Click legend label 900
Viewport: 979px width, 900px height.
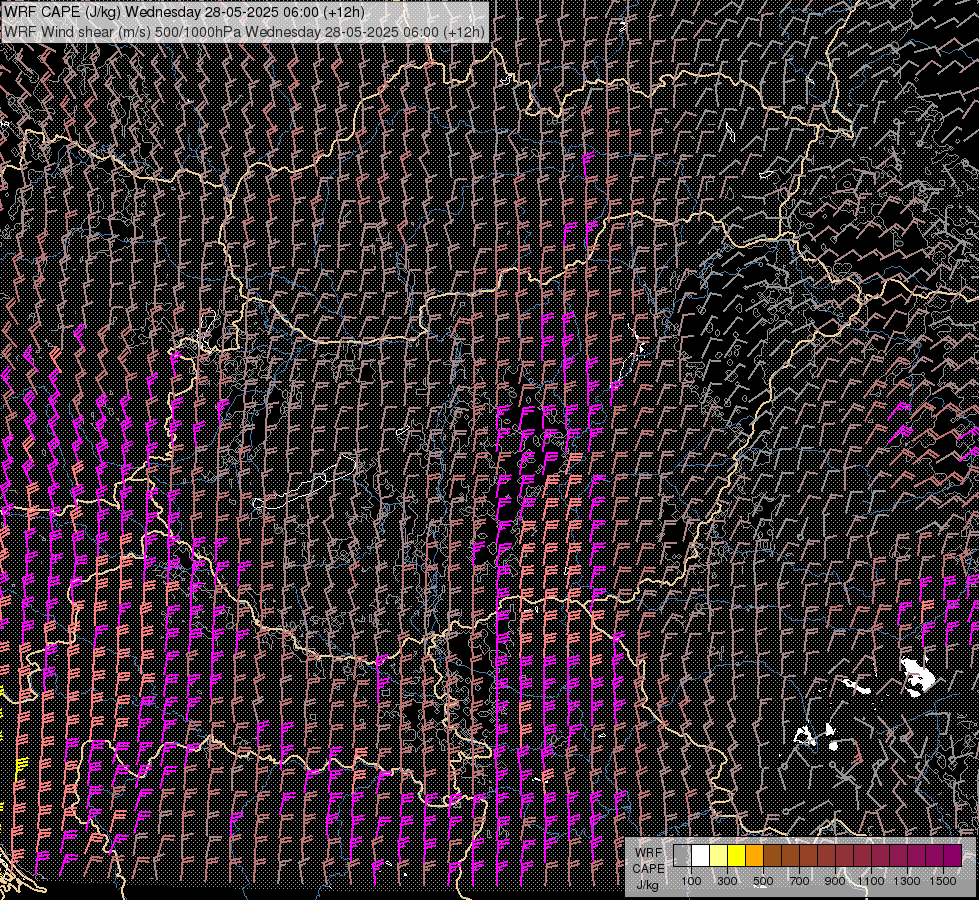[x=835, y=881]
